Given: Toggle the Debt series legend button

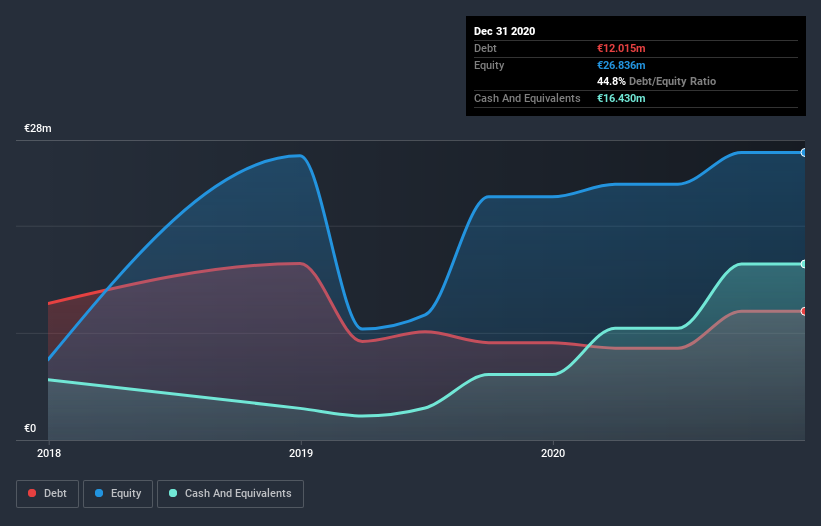Looking at the screenshot, I should (x=47, y=494).
